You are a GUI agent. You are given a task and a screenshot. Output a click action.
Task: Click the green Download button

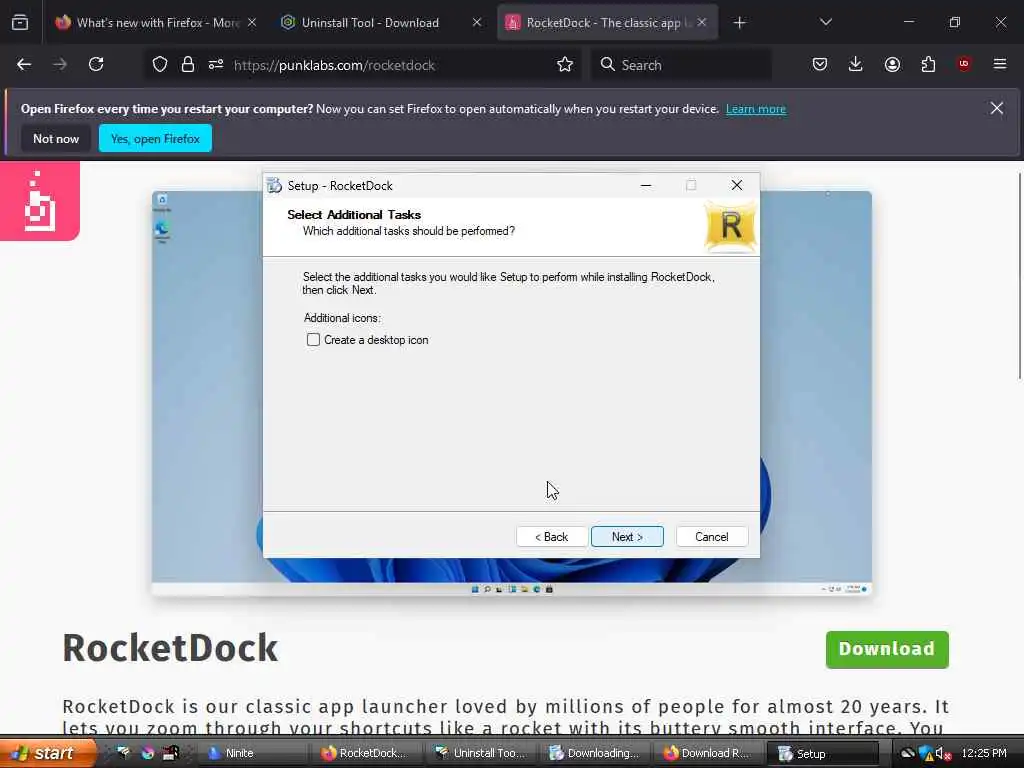(887, 649)
